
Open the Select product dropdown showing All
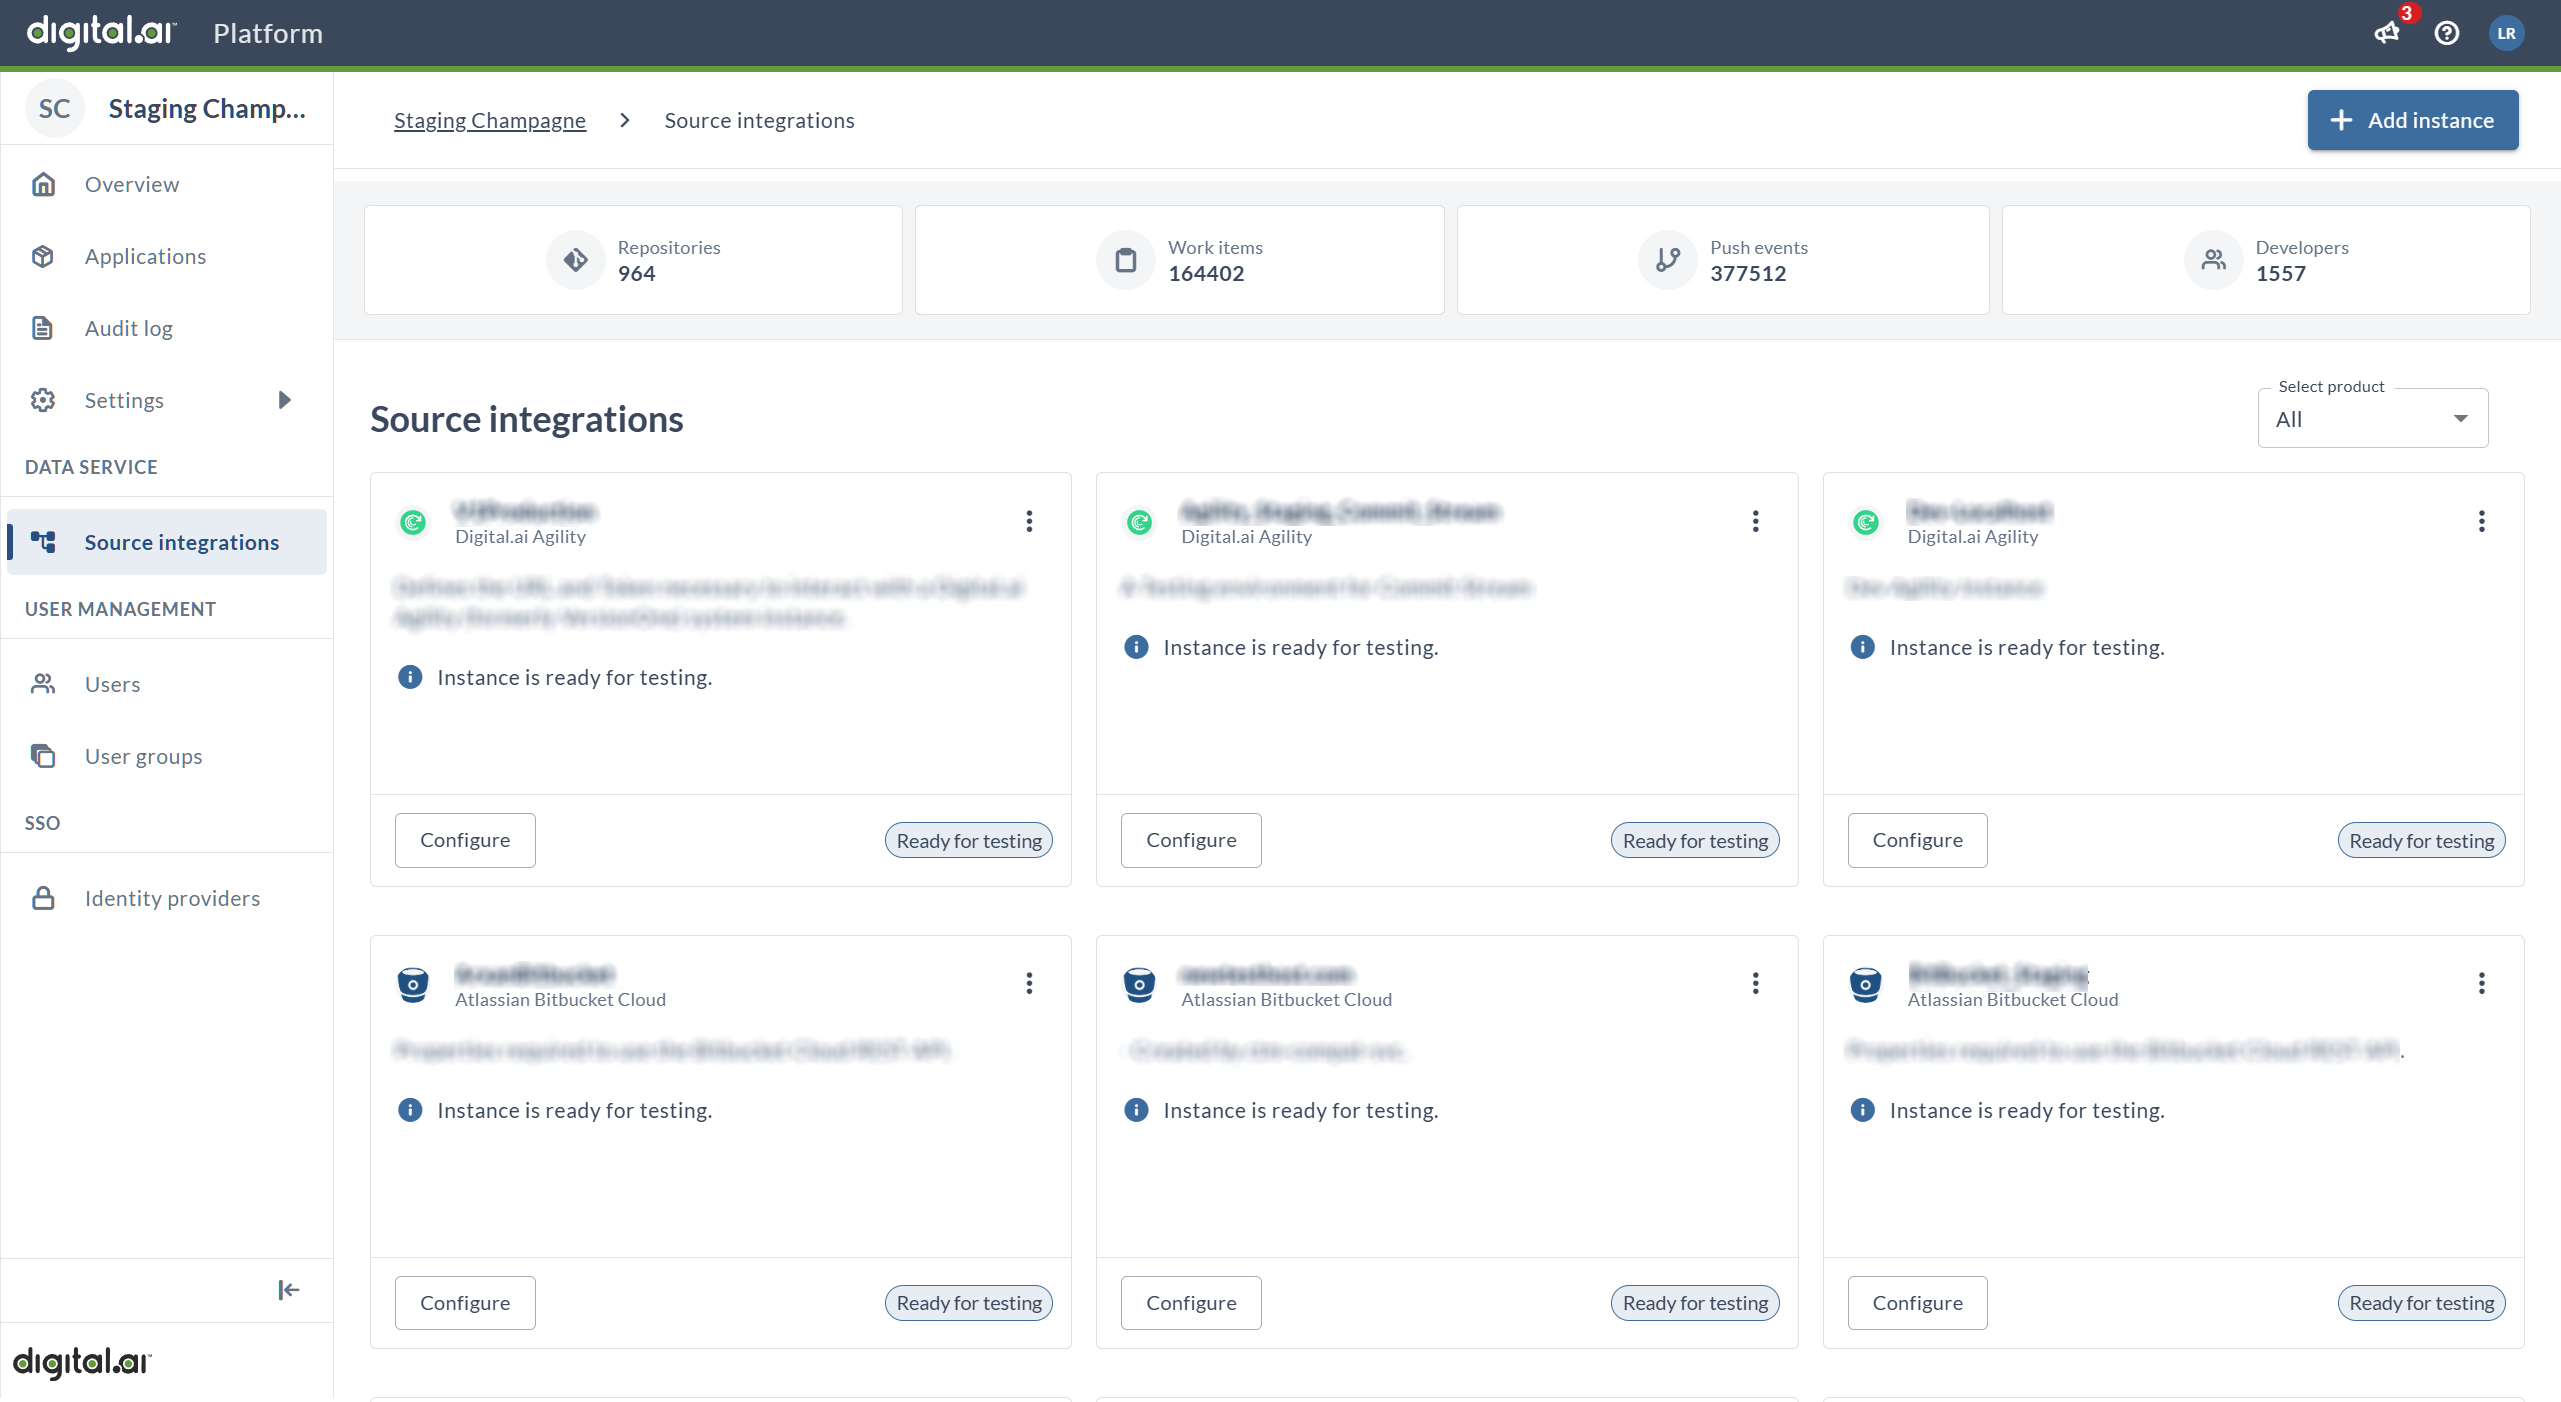point(2372,417)
